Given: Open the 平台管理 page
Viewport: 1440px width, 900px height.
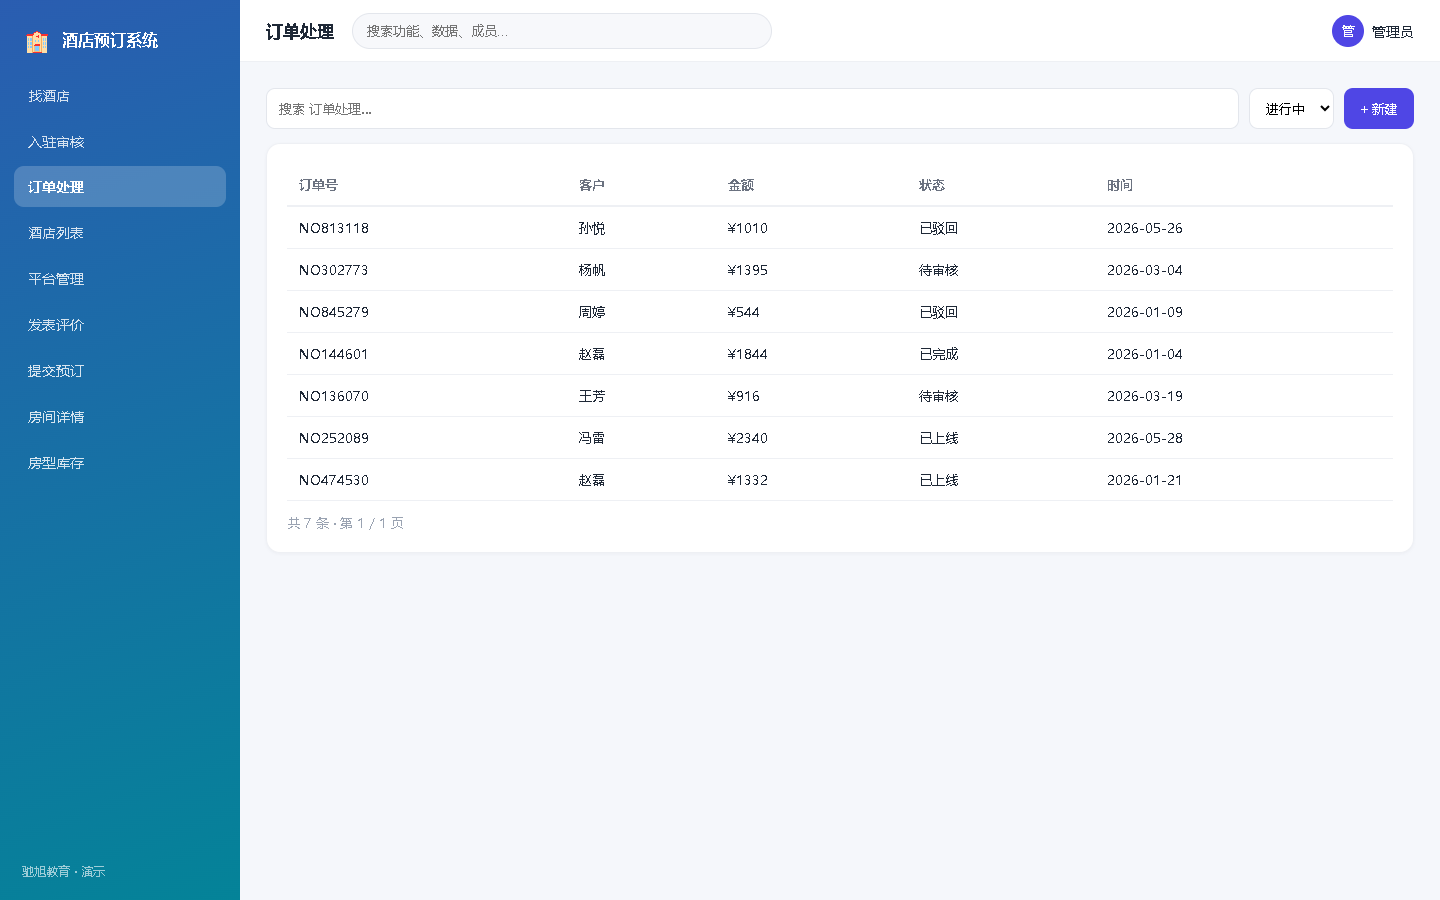Looking at the screenshot, I should (120, 279).
